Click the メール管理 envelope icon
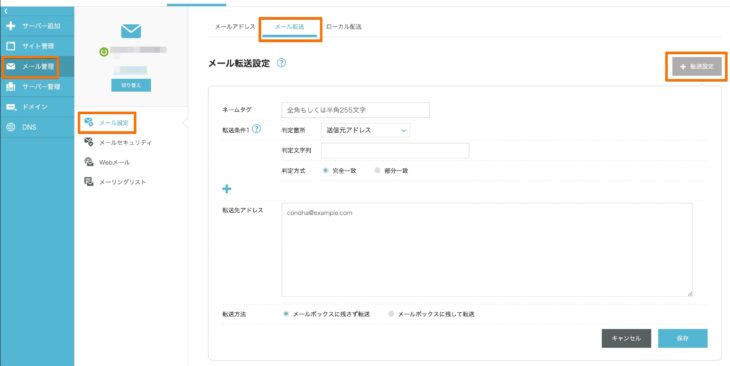Viewport: 730px width, 366px height. pos(11,67)
